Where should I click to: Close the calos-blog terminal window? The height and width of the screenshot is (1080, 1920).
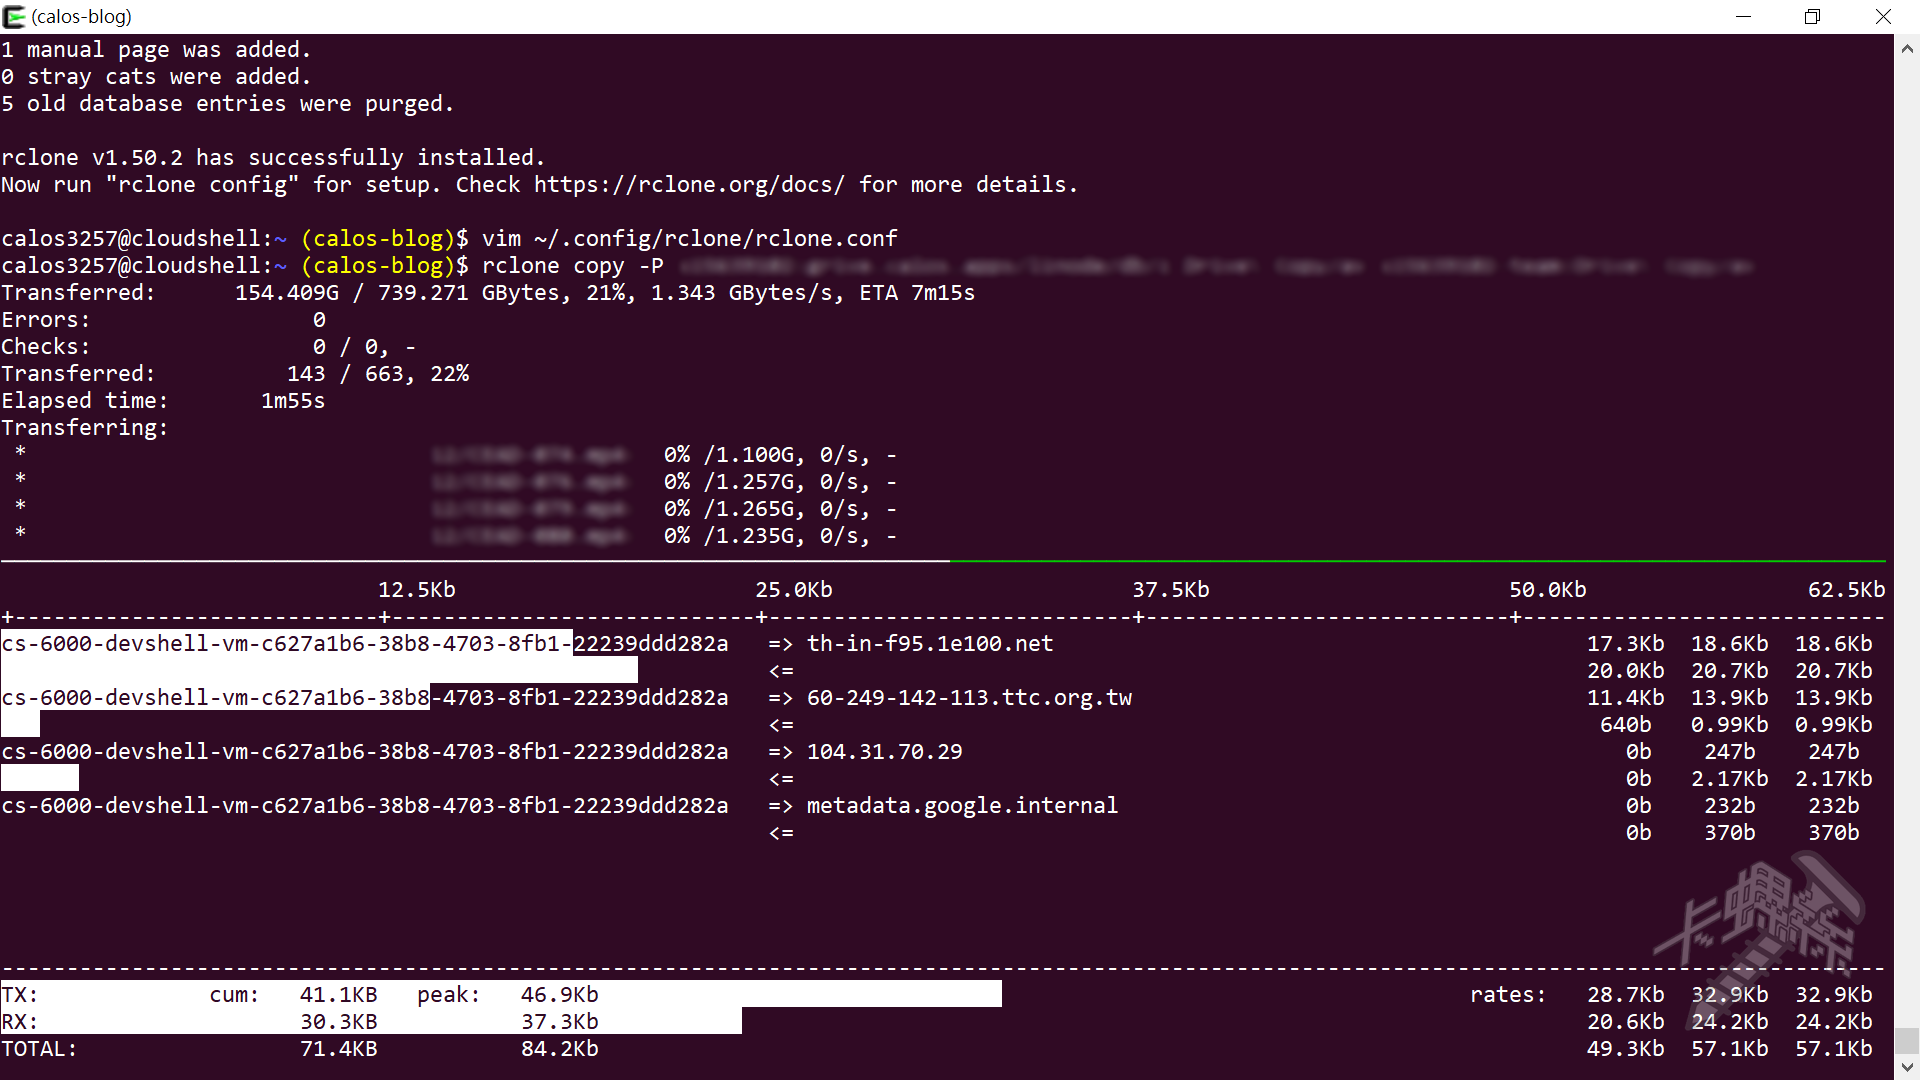[x=1883, y=16]
